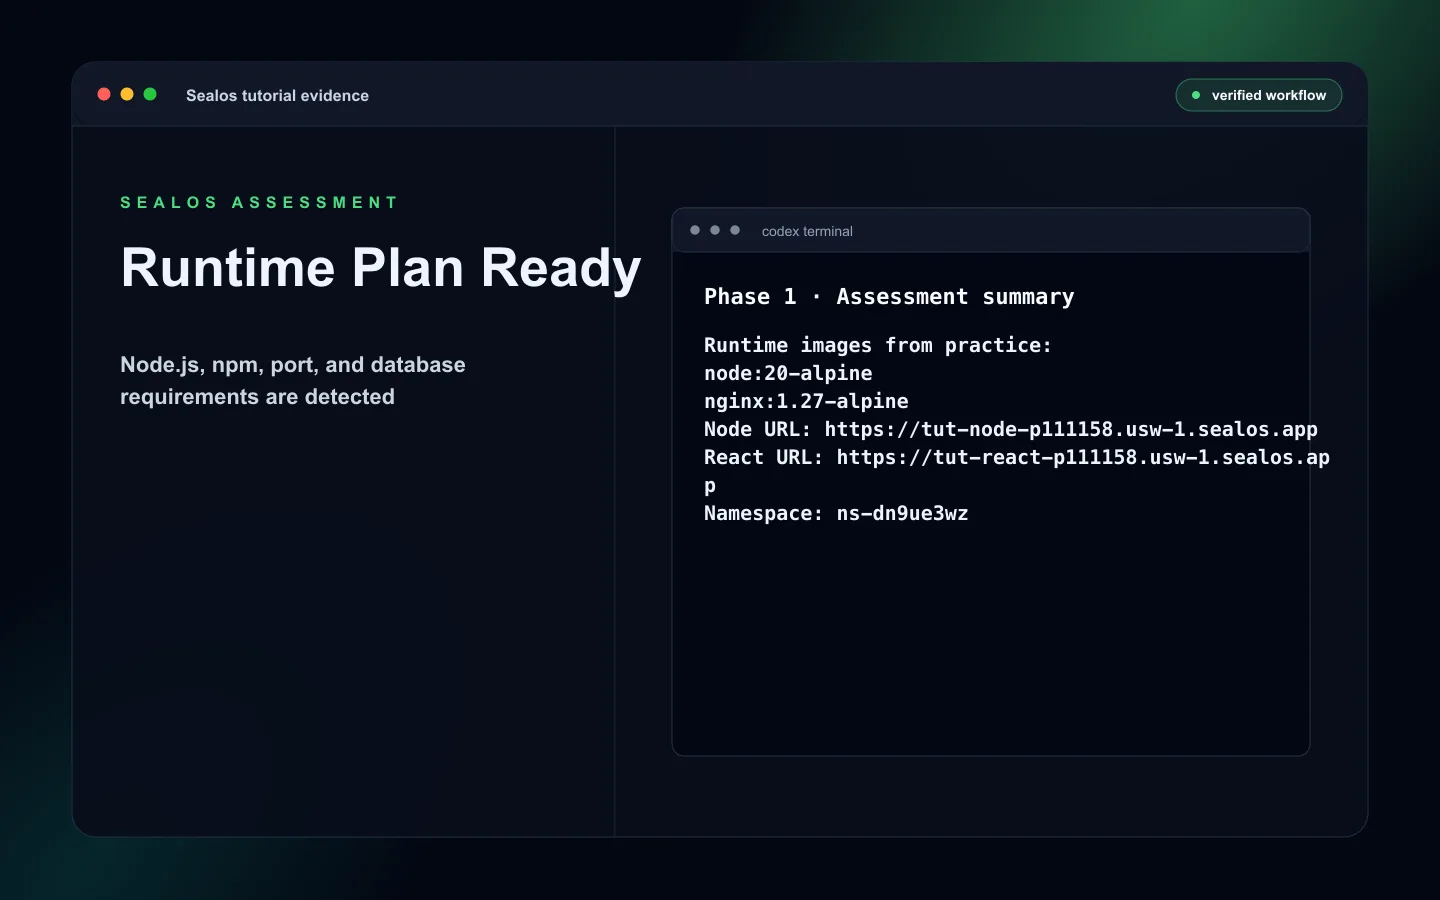Click the green maximize dot in title bar
Screen dimensions: 1440x900
[x=150, y=94]
